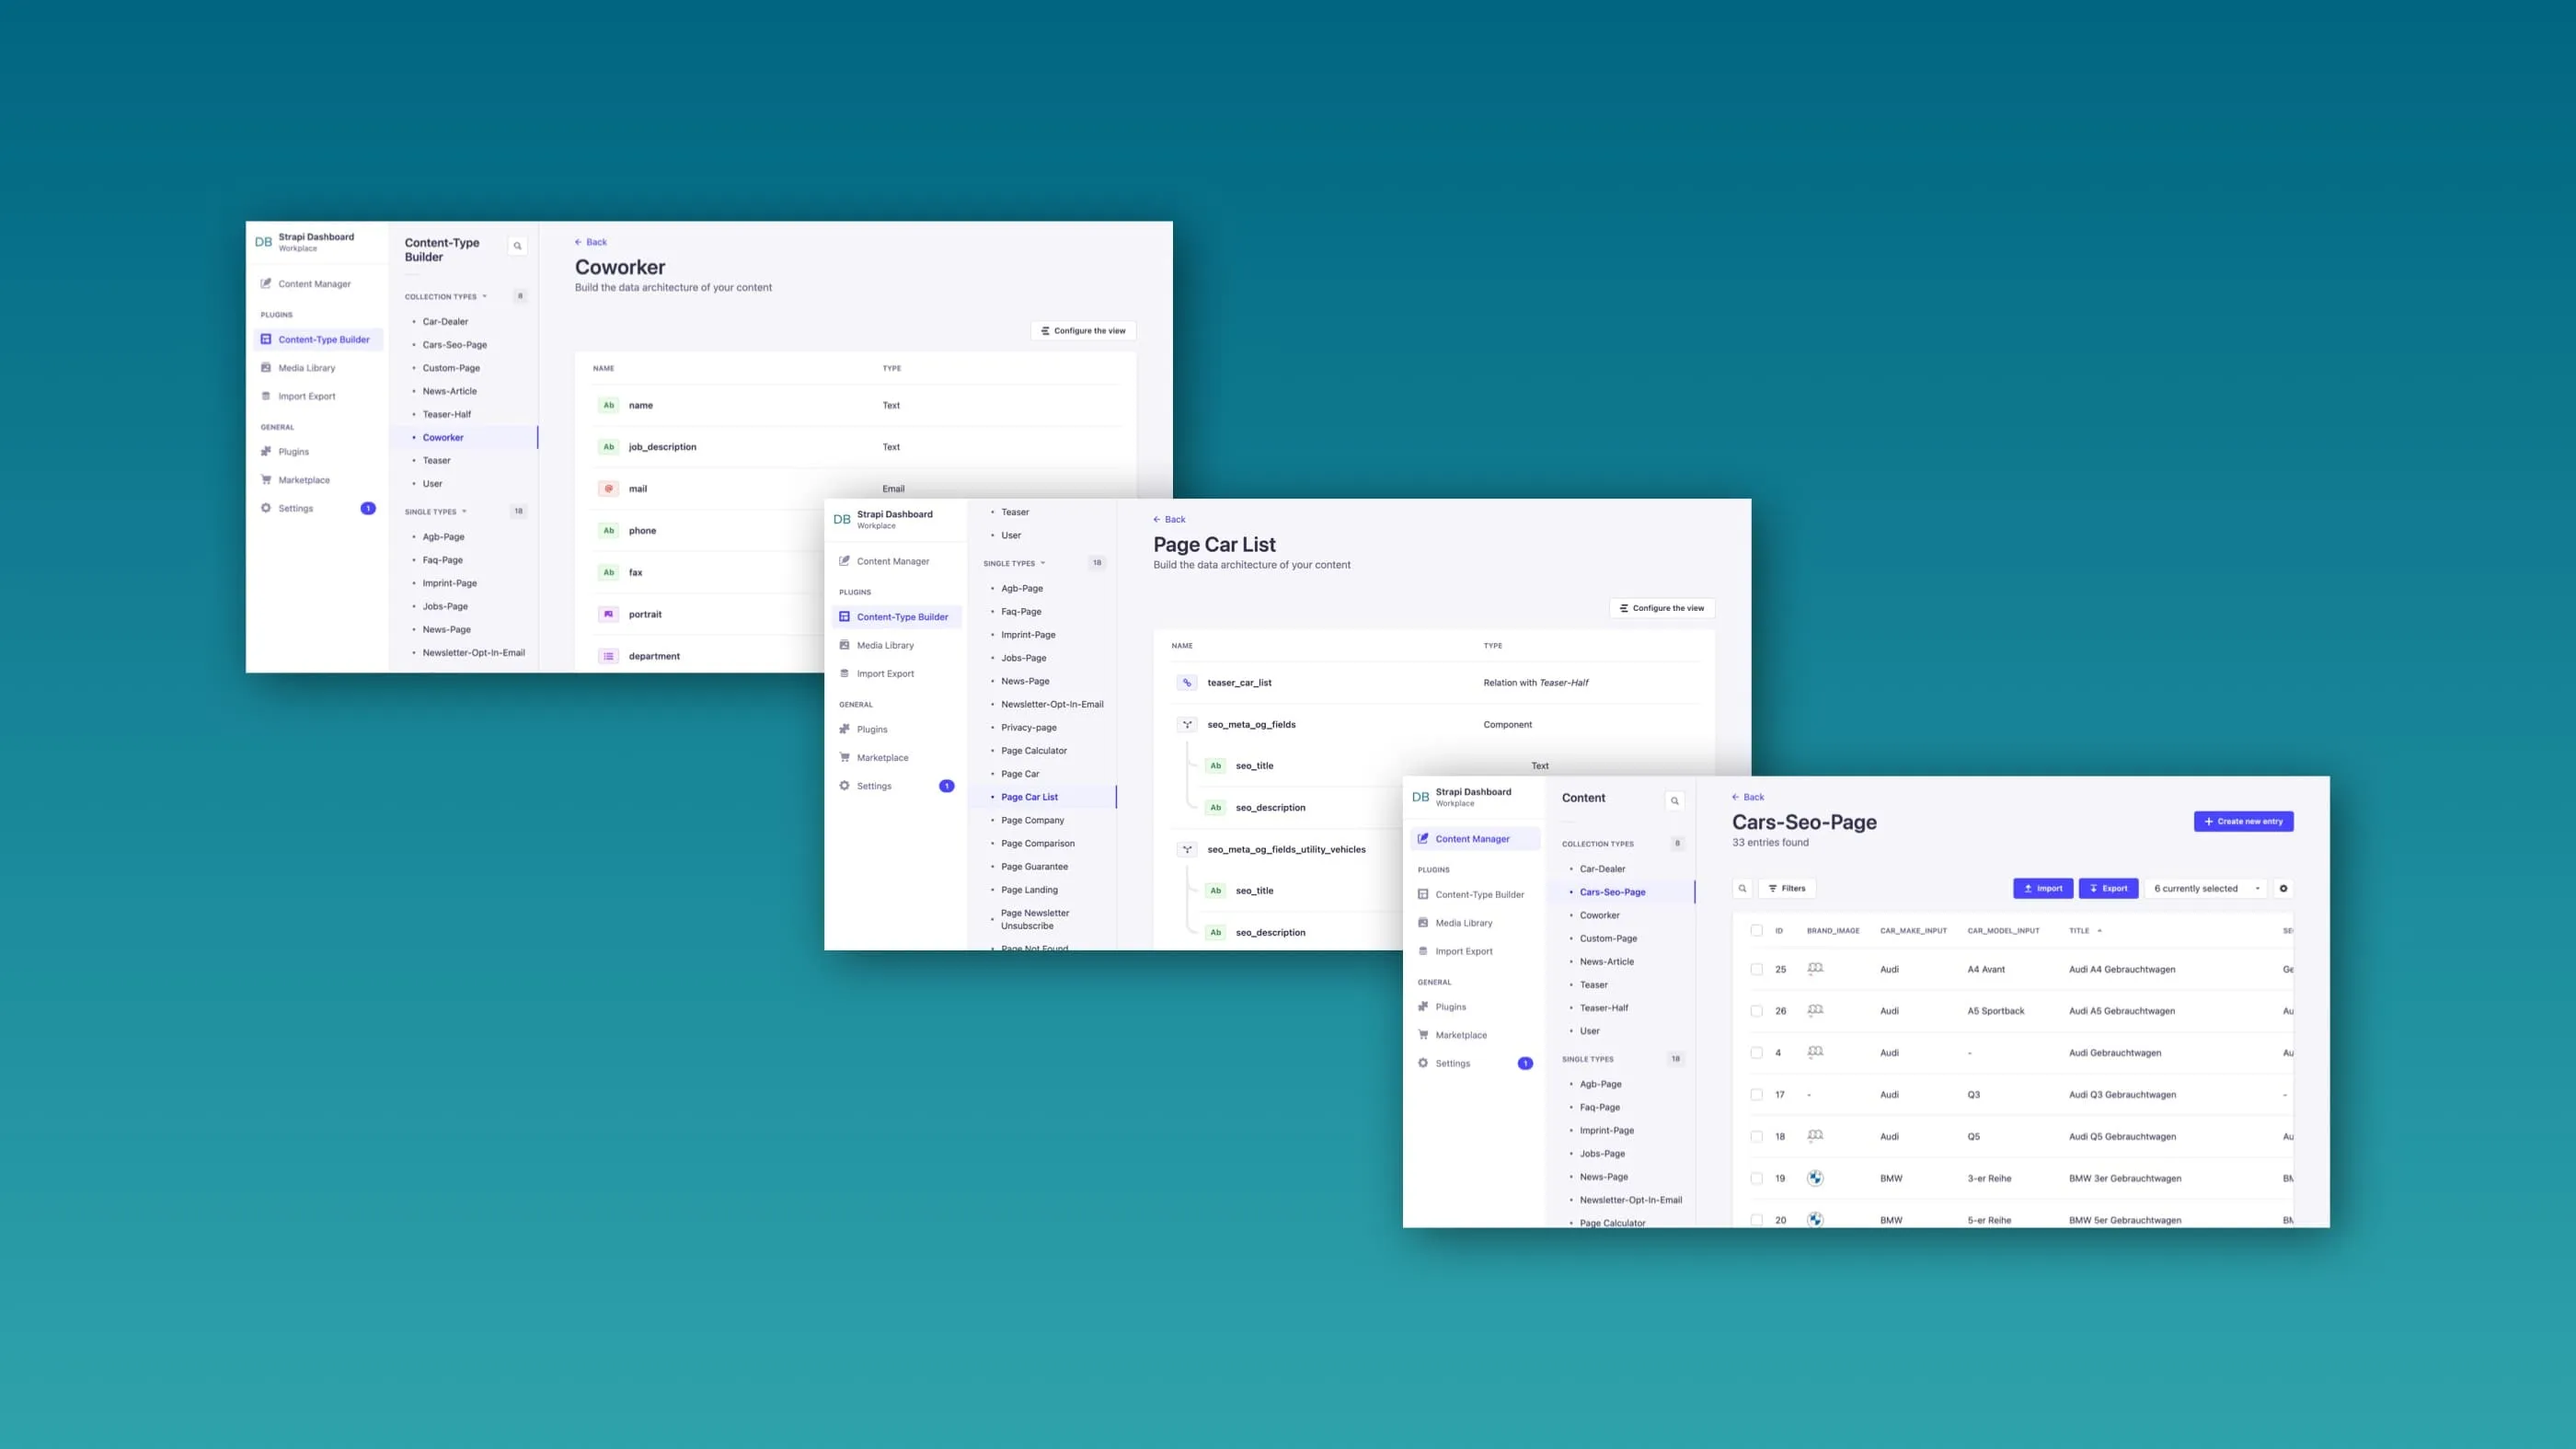Viewport: 2576px width, 1449px height.
Task: Check the row with ID 17
Action: tap(1757, 1095)
